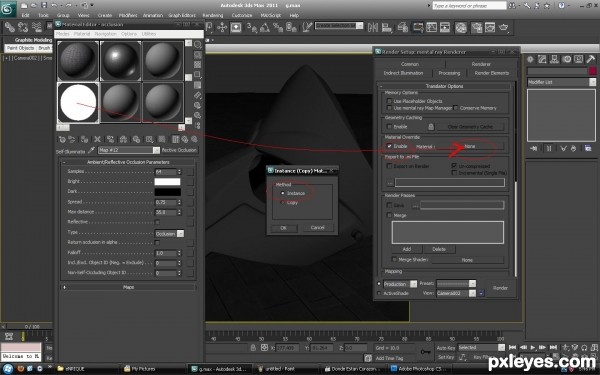Click the Mirror tool icon in main toolbar
The height and width of the screenshot is (375, 600).
point(372,27)
